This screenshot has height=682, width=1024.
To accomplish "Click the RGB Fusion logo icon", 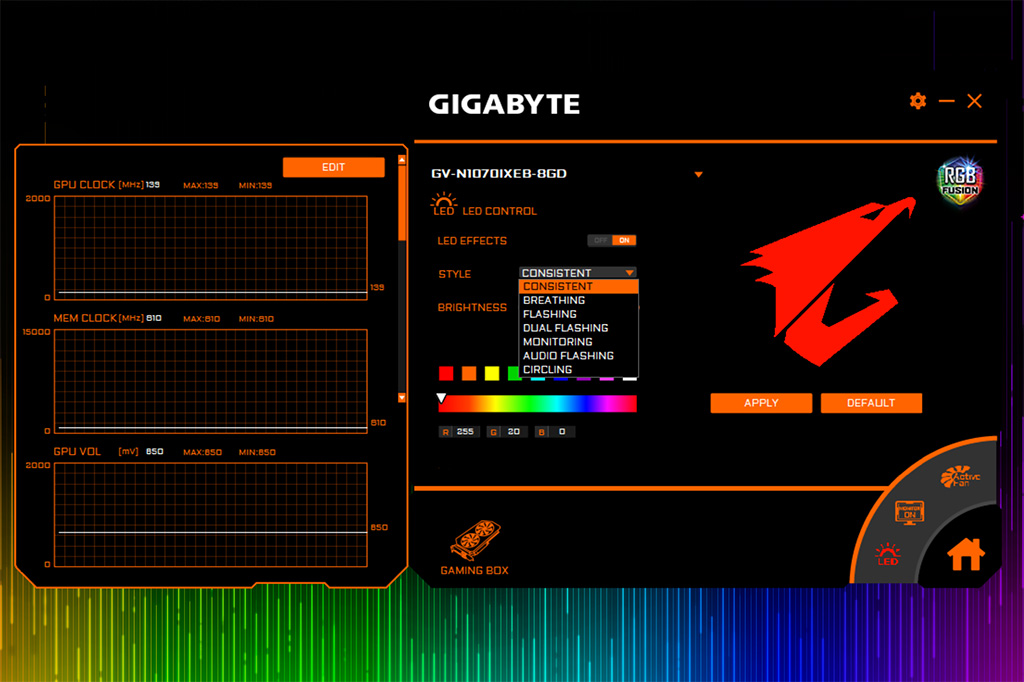I will tap(959, 182).
